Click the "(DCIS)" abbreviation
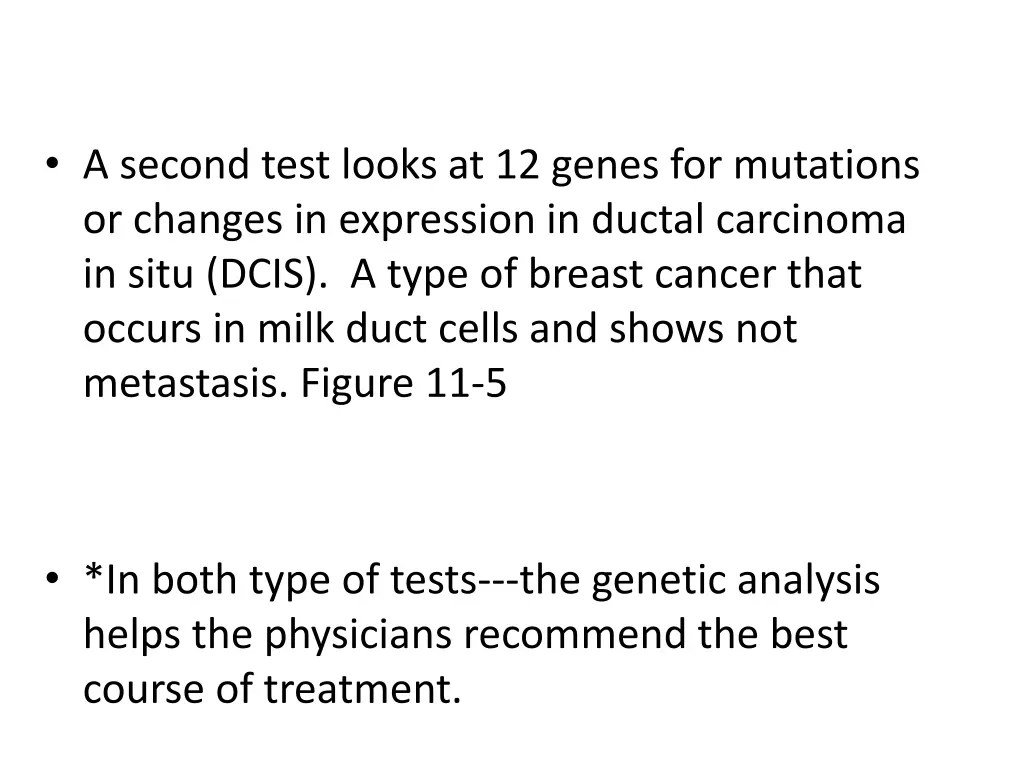 coord(268,275)
